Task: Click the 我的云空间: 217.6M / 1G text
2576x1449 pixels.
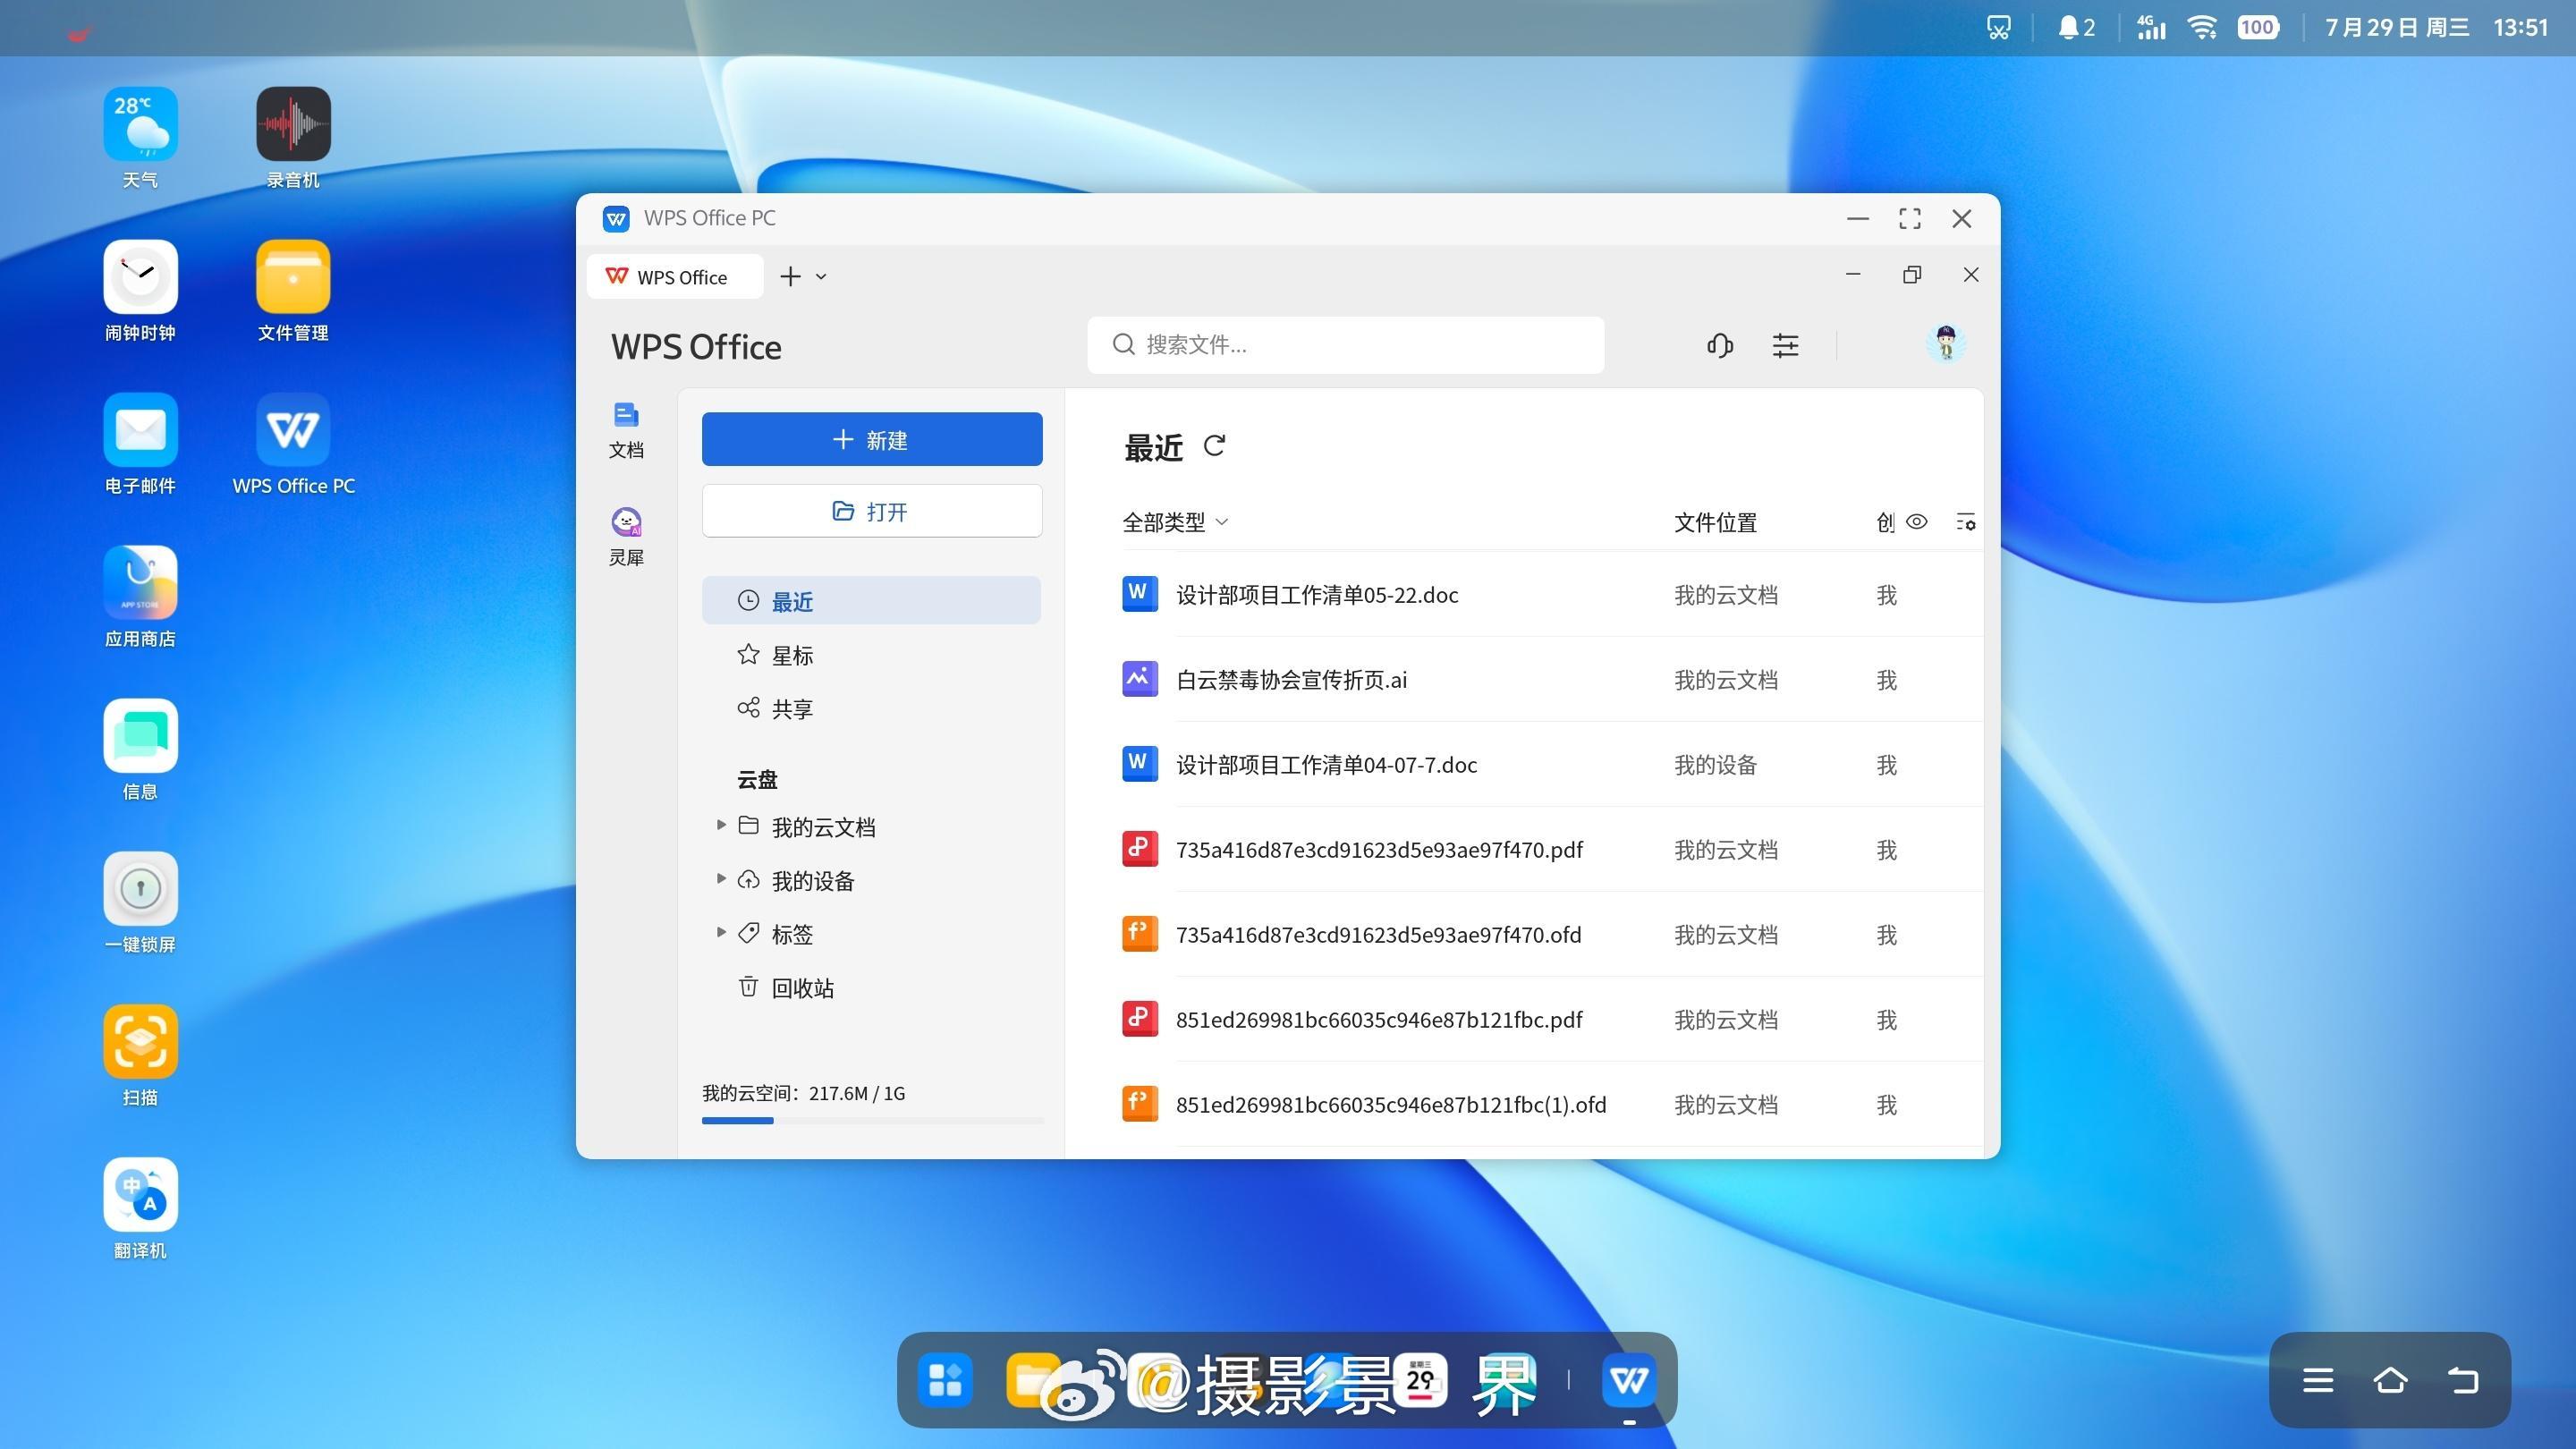Action: point(803,1093)
